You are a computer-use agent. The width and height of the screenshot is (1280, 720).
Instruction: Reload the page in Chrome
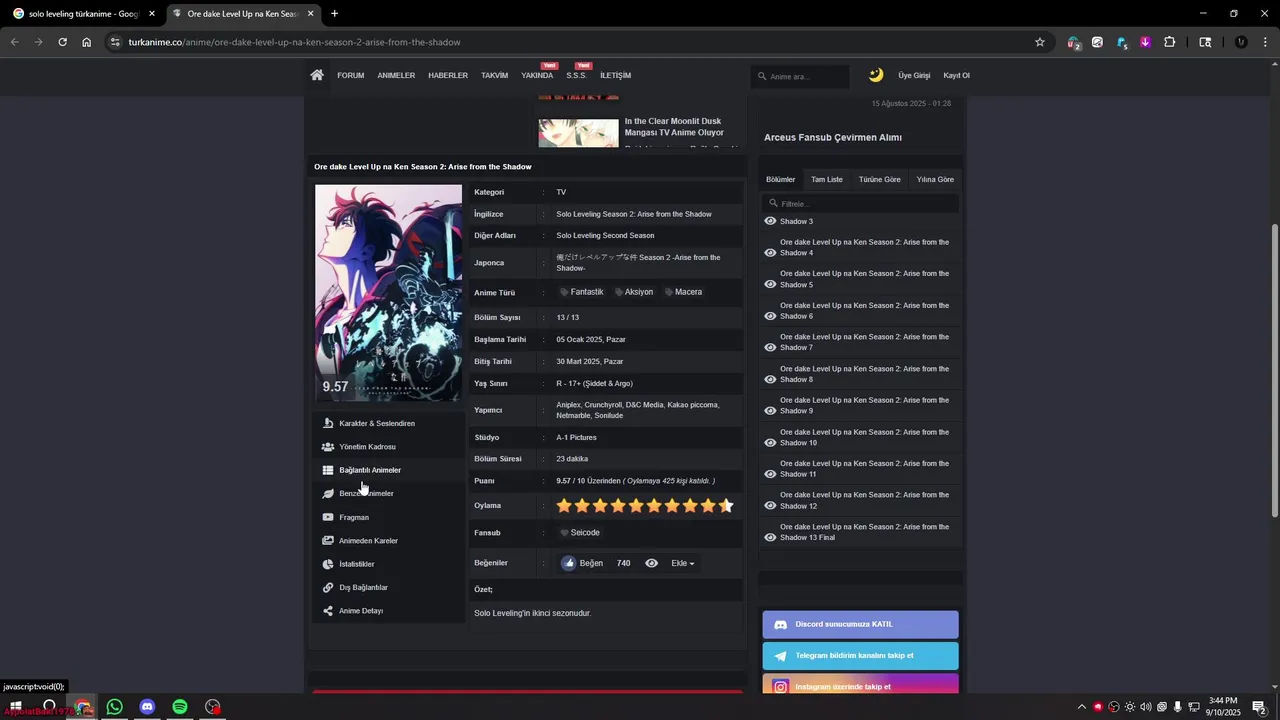(x=62, y=42)
